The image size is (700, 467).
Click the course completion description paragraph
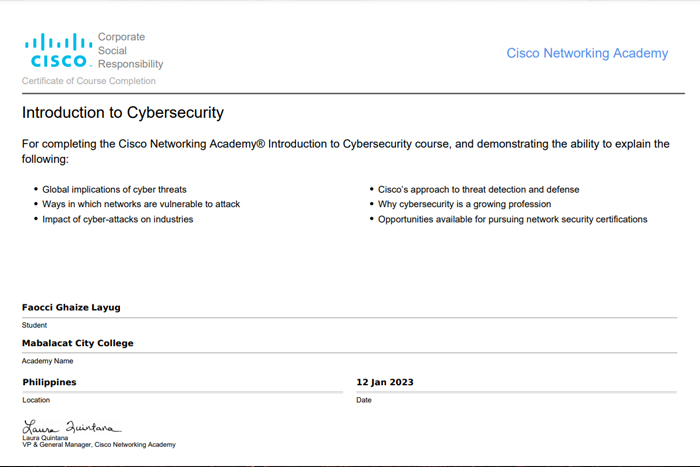(345, 151)
